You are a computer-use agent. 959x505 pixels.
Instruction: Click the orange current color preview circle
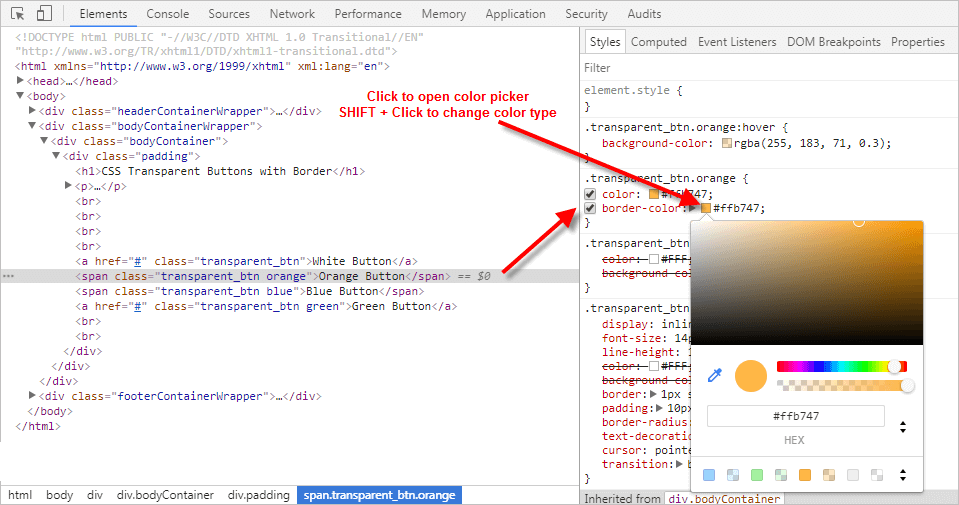[x=750, y=375]
